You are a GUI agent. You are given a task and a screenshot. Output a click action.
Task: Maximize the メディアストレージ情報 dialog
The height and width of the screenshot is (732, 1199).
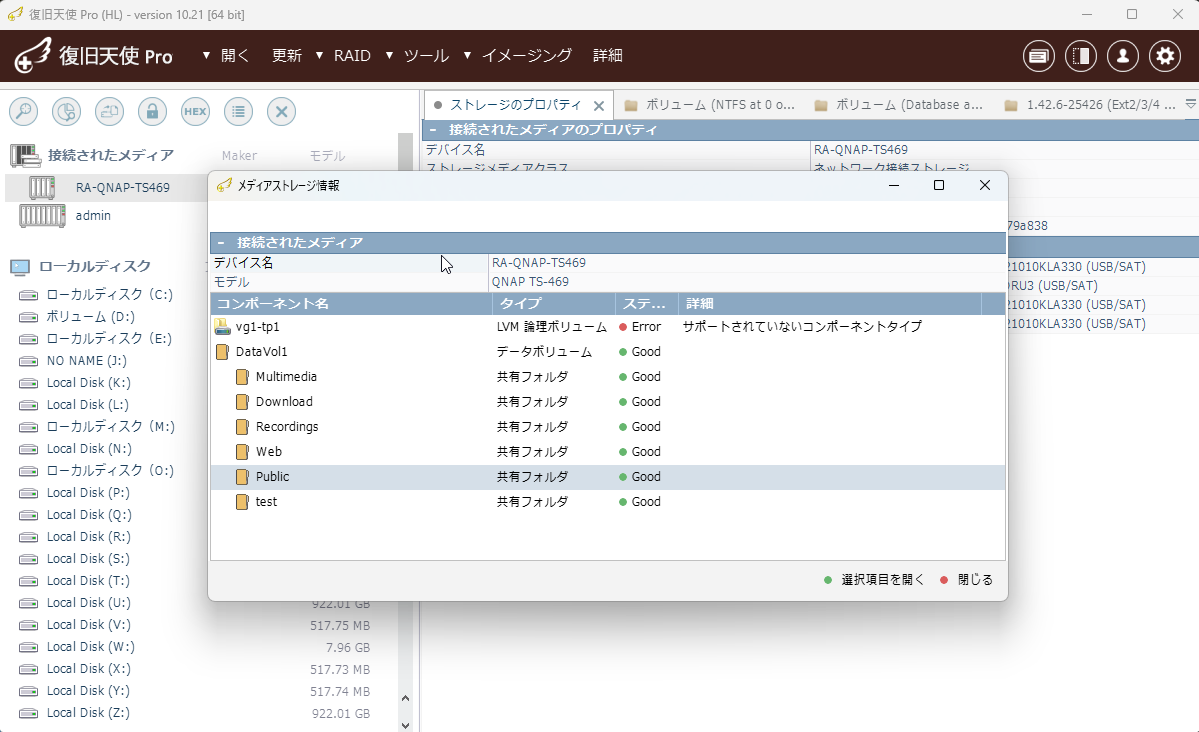click(x=939, y=185)
